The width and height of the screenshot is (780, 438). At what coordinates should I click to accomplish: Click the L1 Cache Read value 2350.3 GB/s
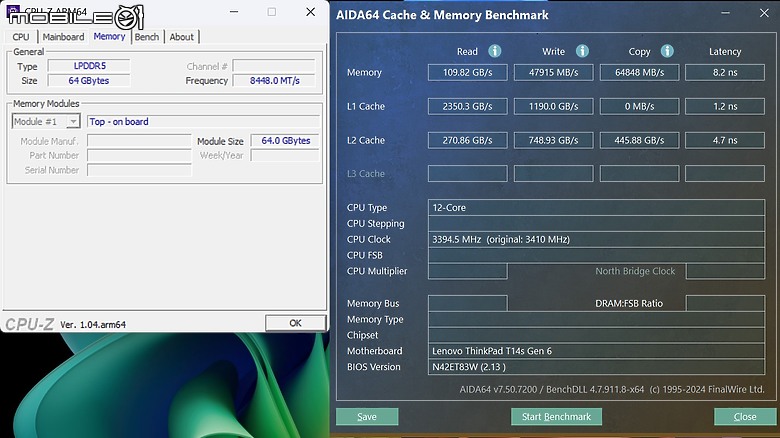coord(468,106)
